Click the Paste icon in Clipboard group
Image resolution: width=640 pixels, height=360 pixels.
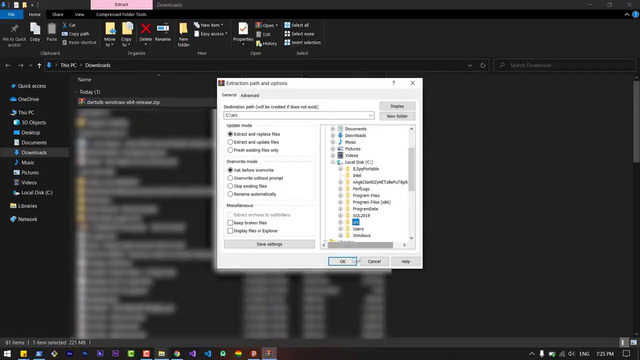tap(51, 33)
